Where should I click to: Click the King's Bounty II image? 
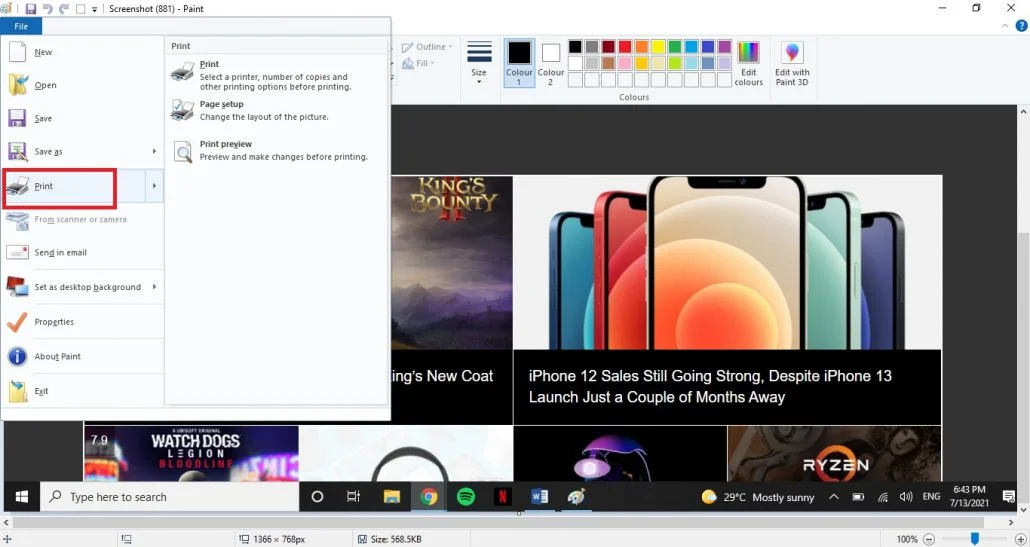[x=452, y=262]
